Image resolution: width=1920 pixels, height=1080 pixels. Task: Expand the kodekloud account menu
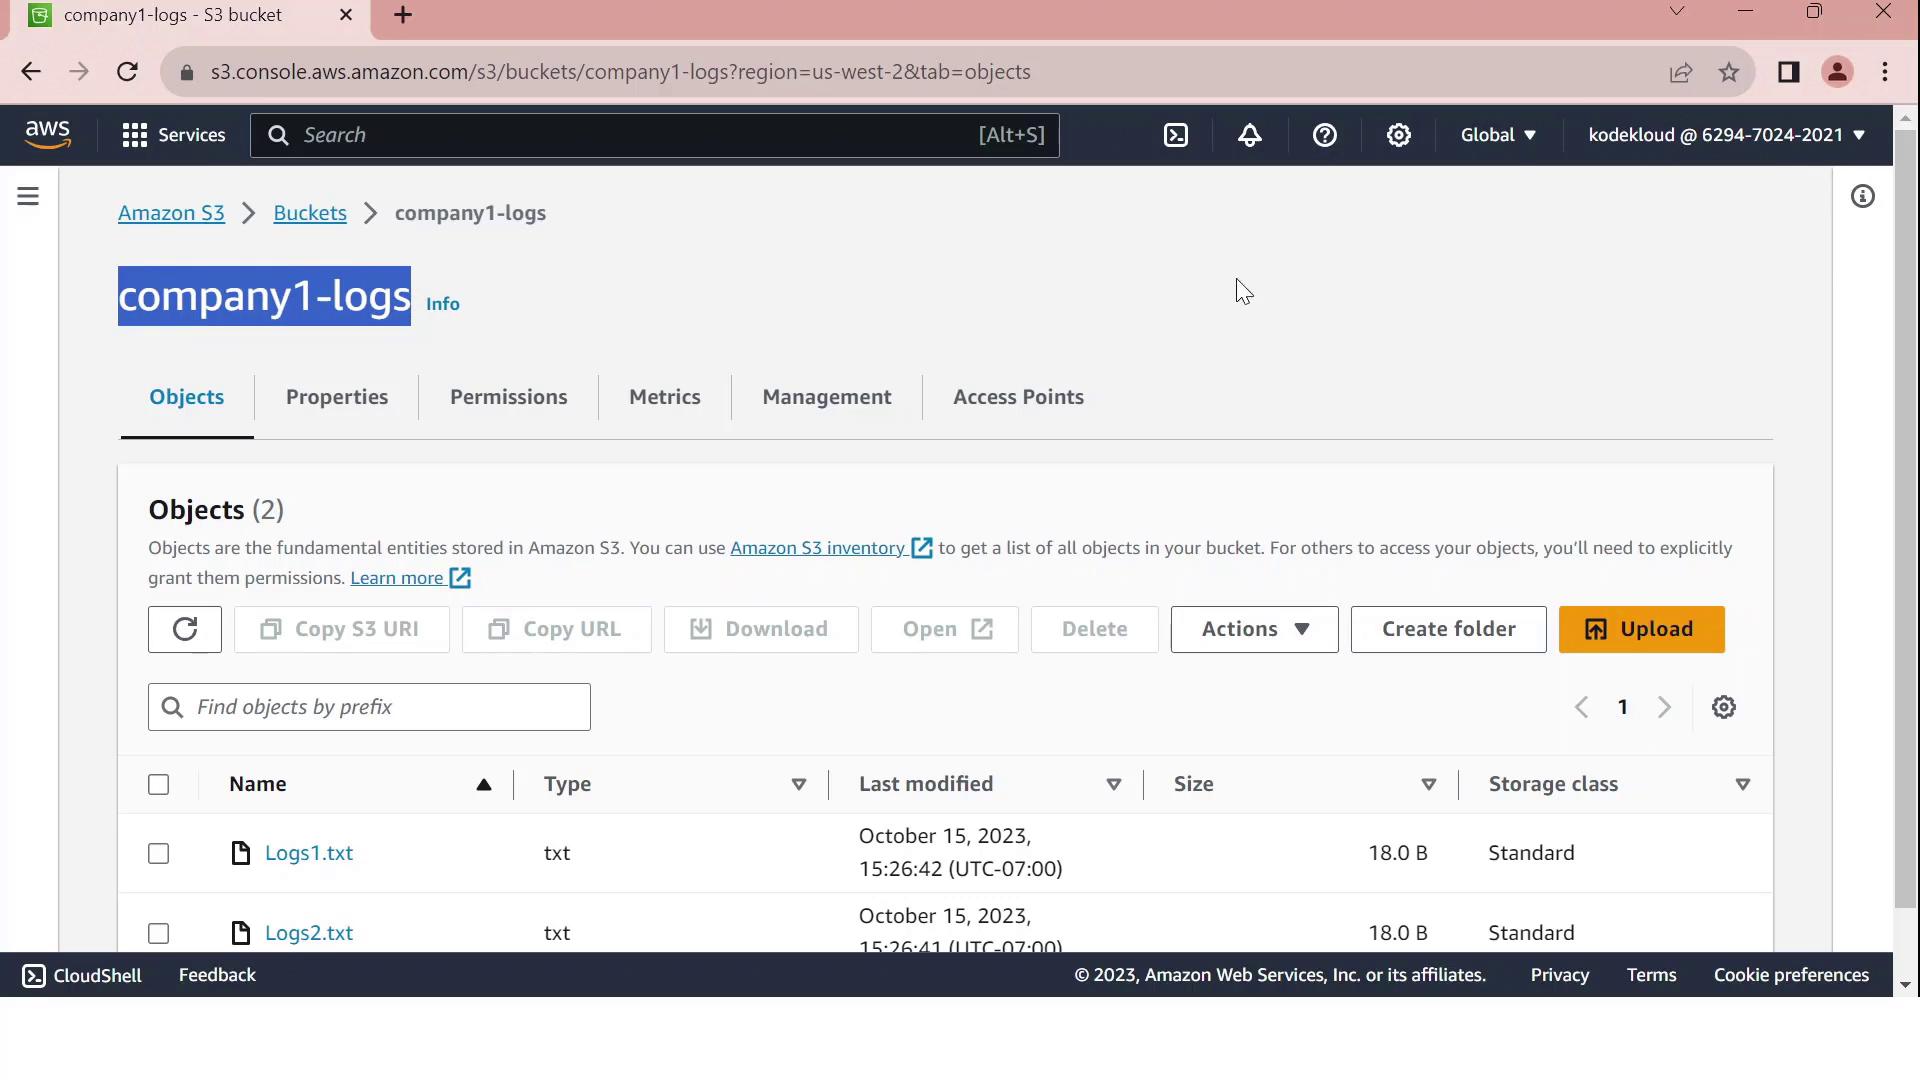(x=1726, y=135)
